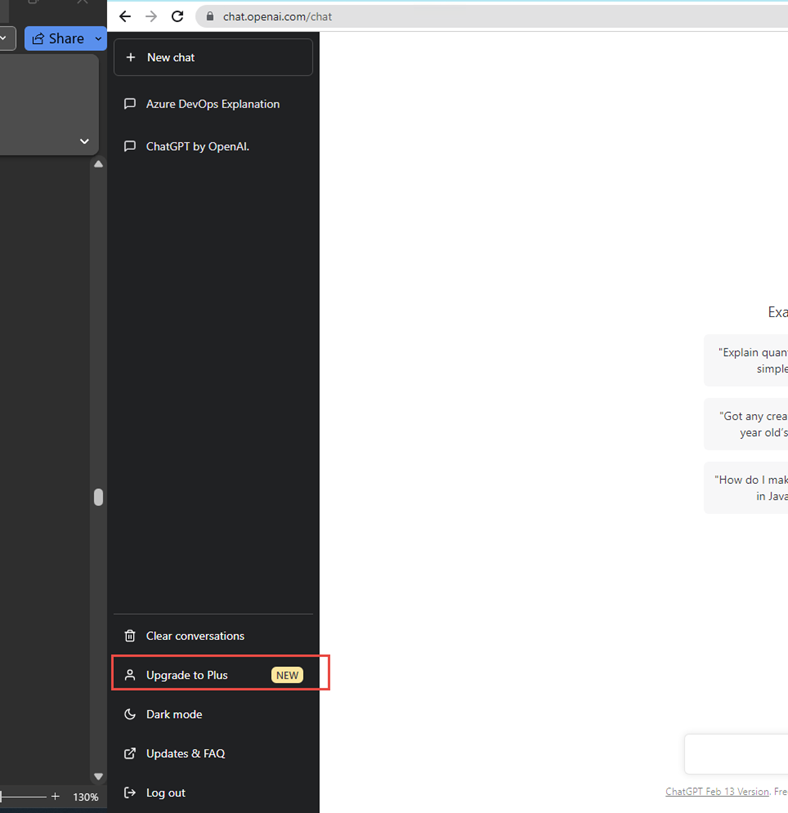Open the Share dropdown arrow
This screenshot has width=788, height=813.
click(98, 38)
